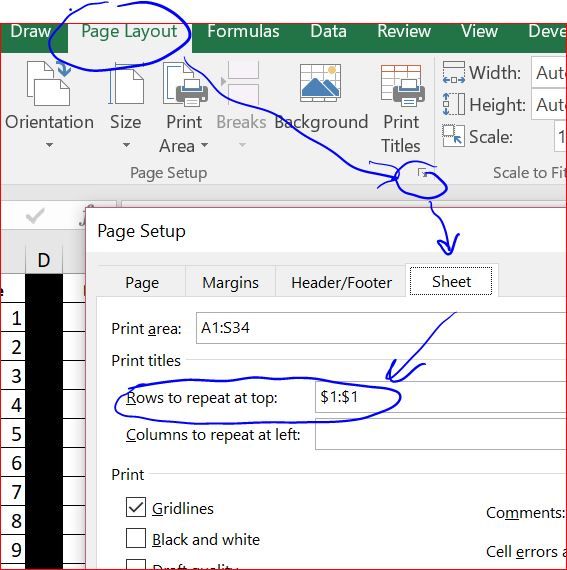This screenshot has height=570, width=567.
Task: Click the Page Setup dialog launcher
Action: coord(422,173)
